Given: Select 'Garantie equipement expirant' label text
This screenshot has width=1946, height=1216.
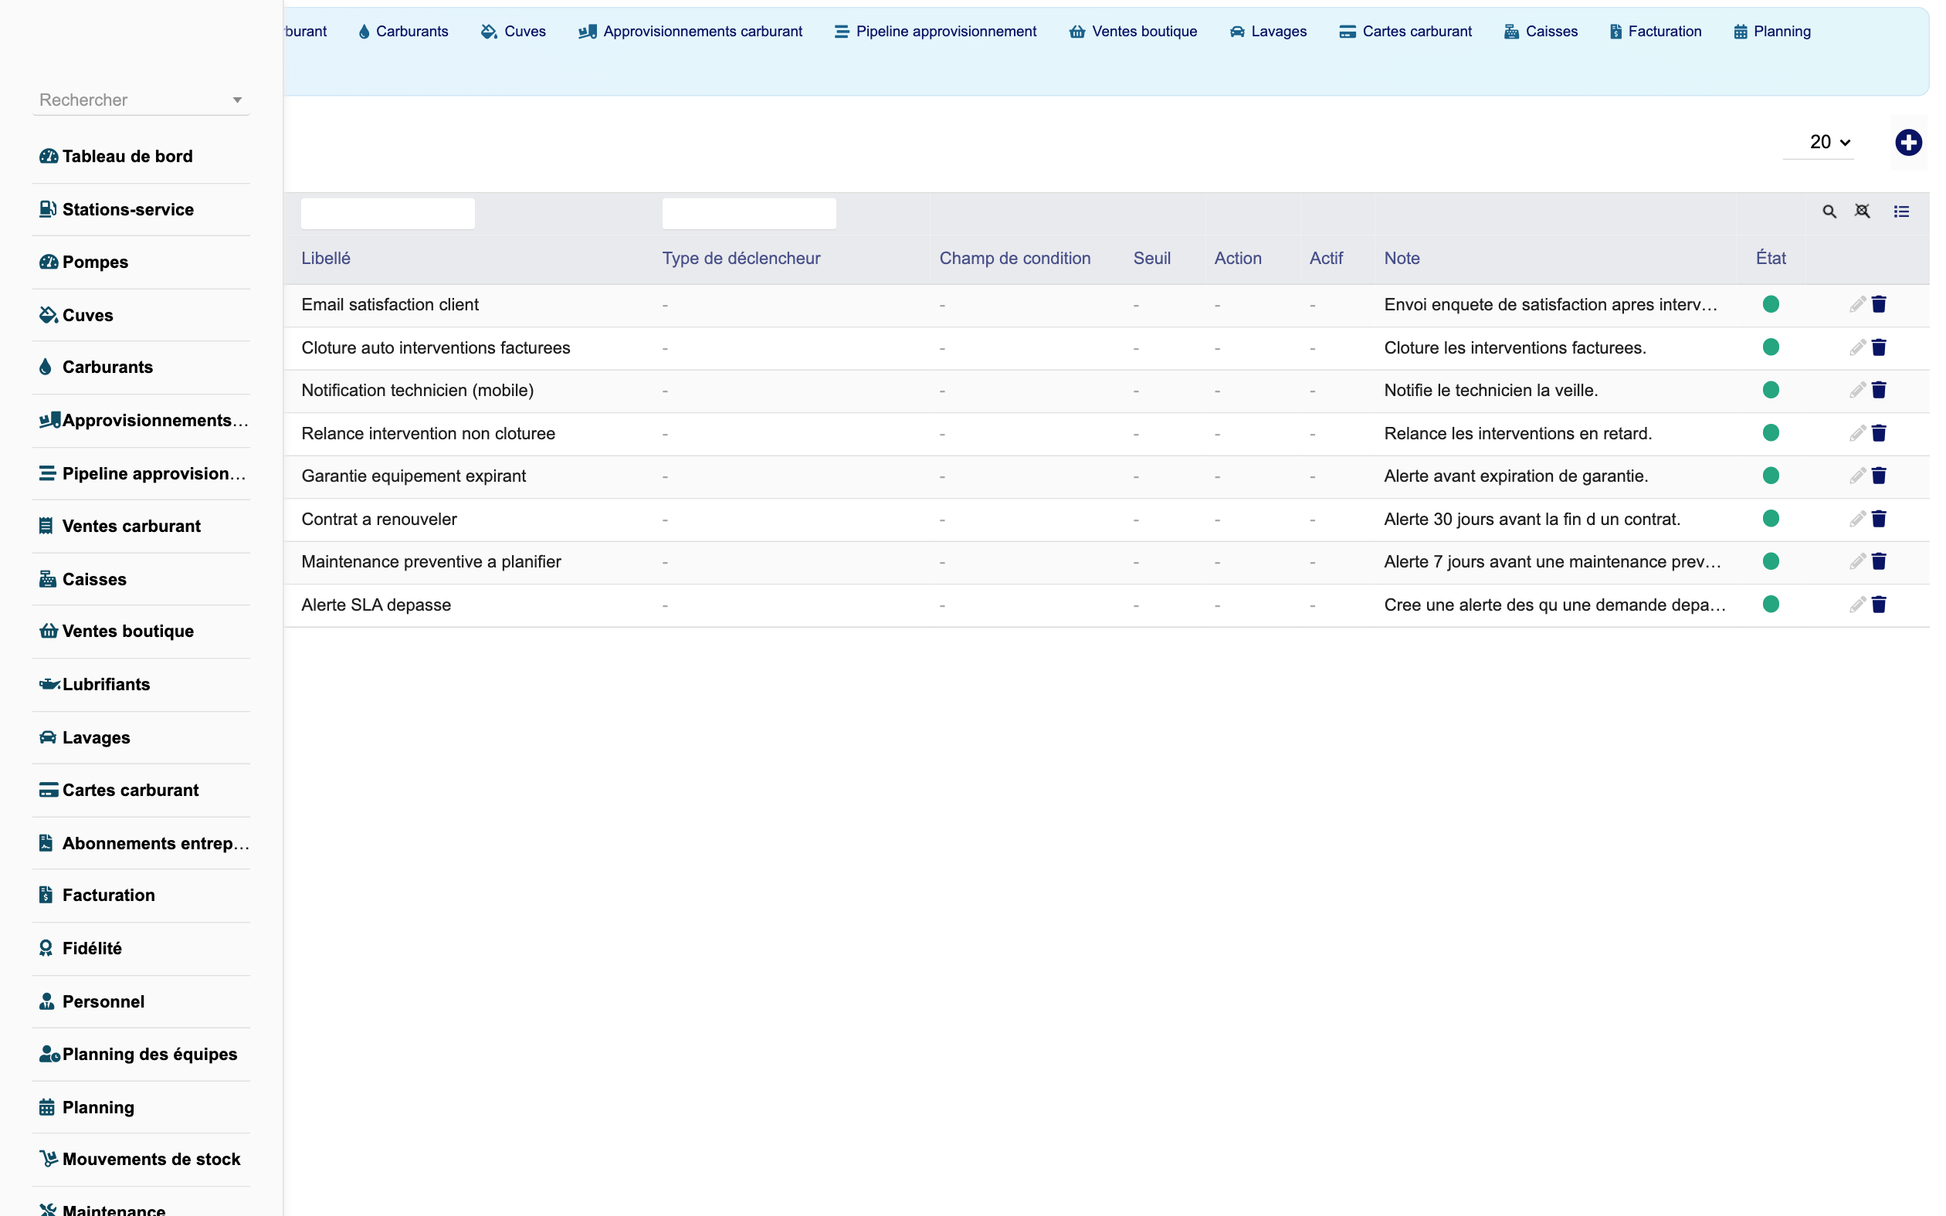Looking at the screenshot, I should (x=414, y=476).
